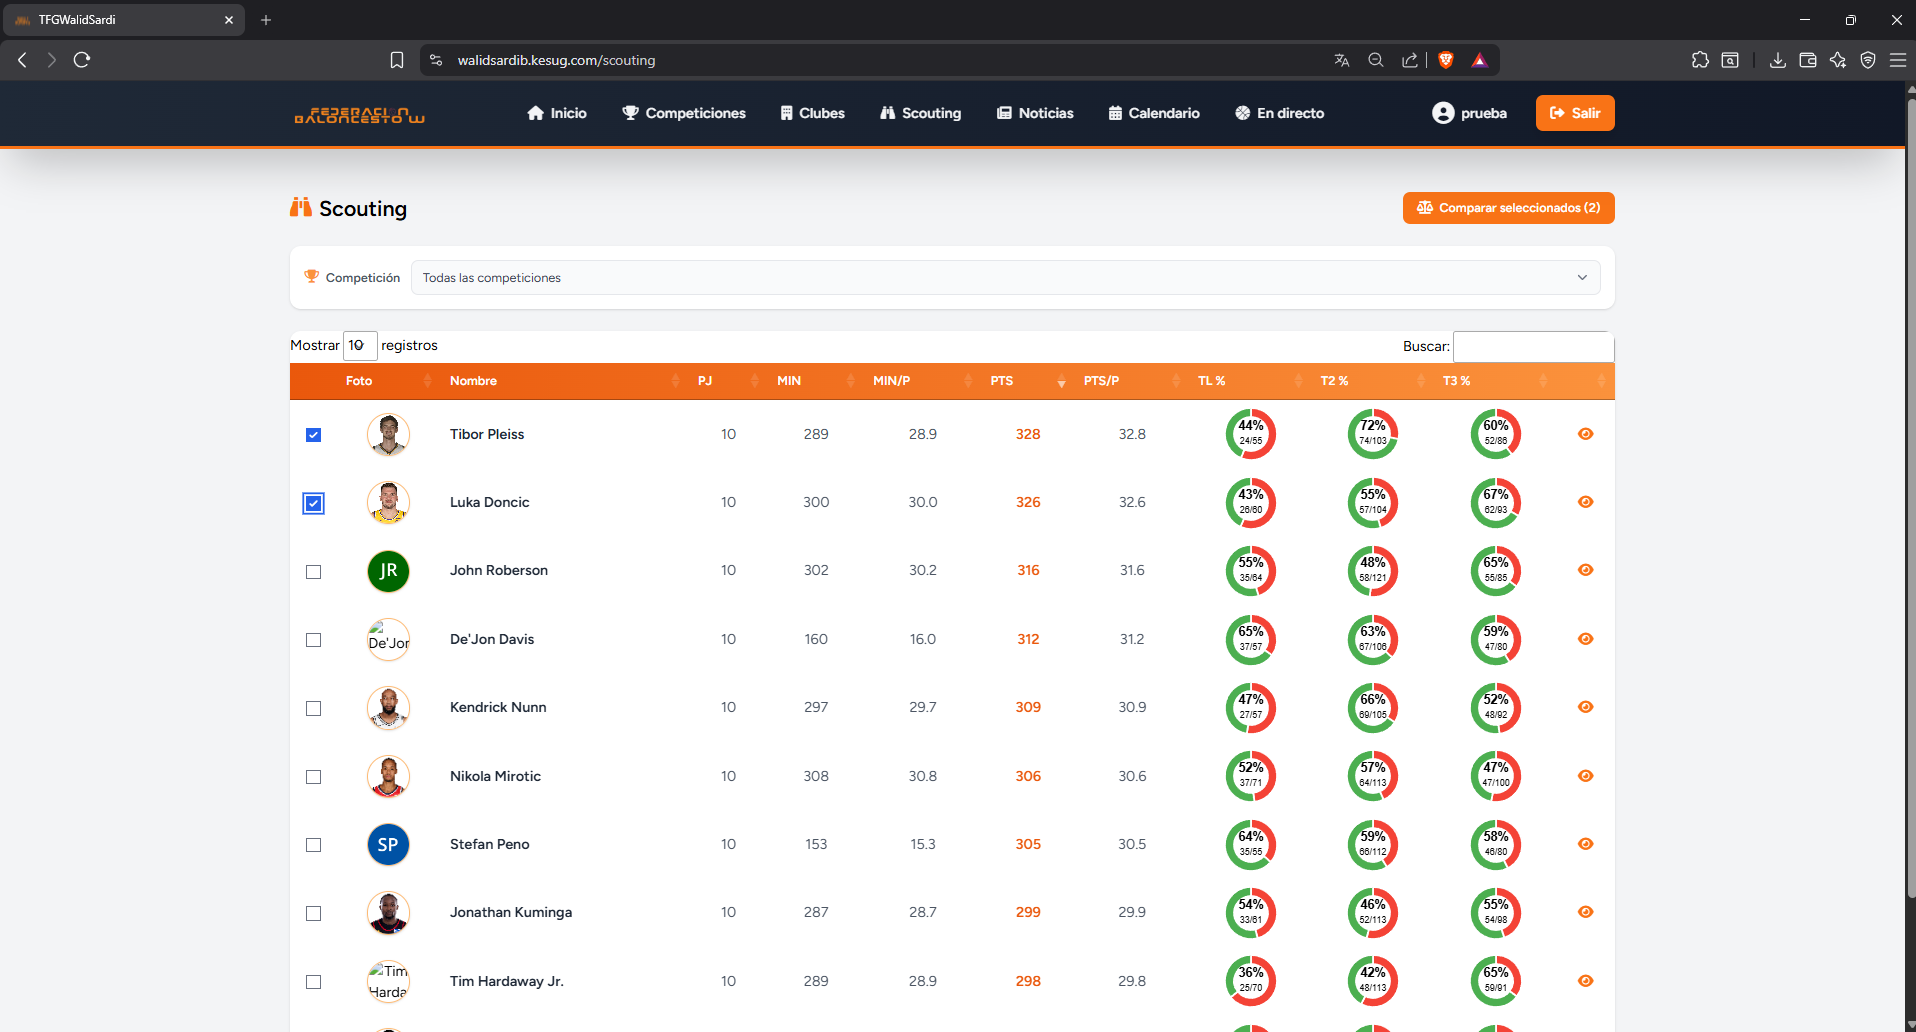1916x1032 pixels.
Task: Change the Mostrar records dropdown
Action: tap(360, 345)
